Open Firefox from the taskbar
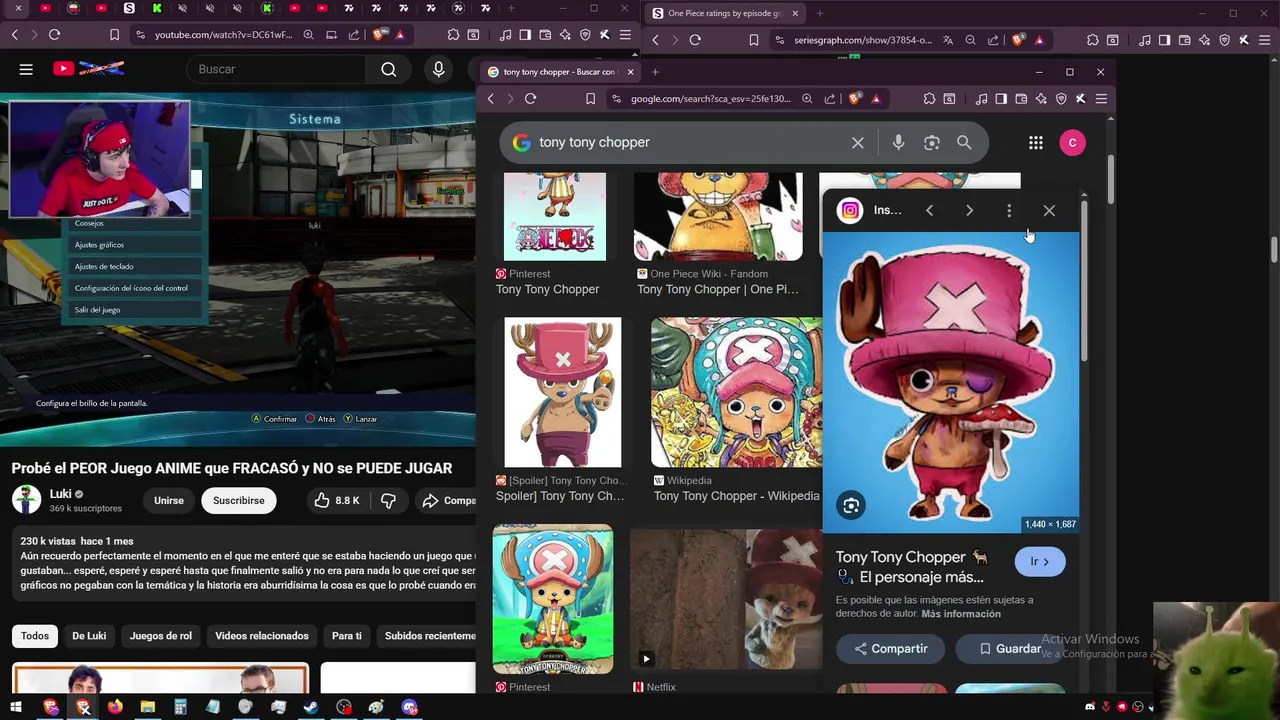This screenshot has height=720, width=1280. (115, 707)
